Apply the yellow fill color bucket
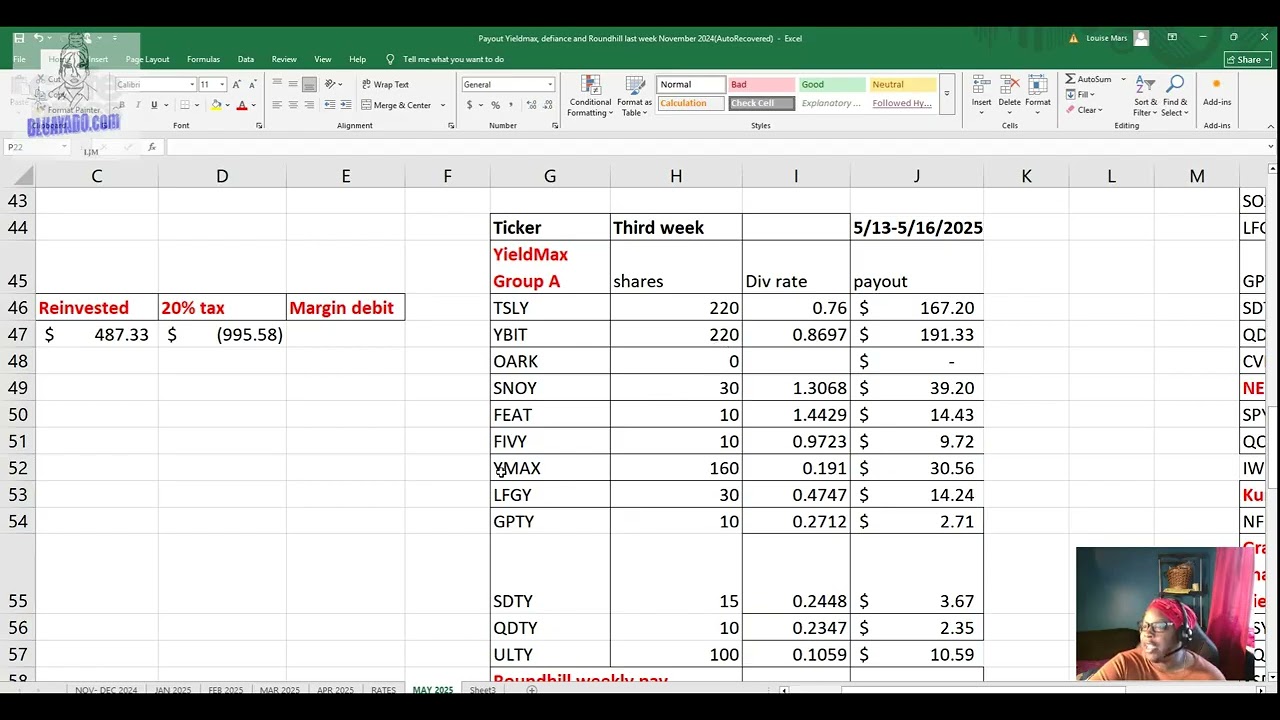Viewport: 1280px width, 720px height. click(x=216, y=105)
